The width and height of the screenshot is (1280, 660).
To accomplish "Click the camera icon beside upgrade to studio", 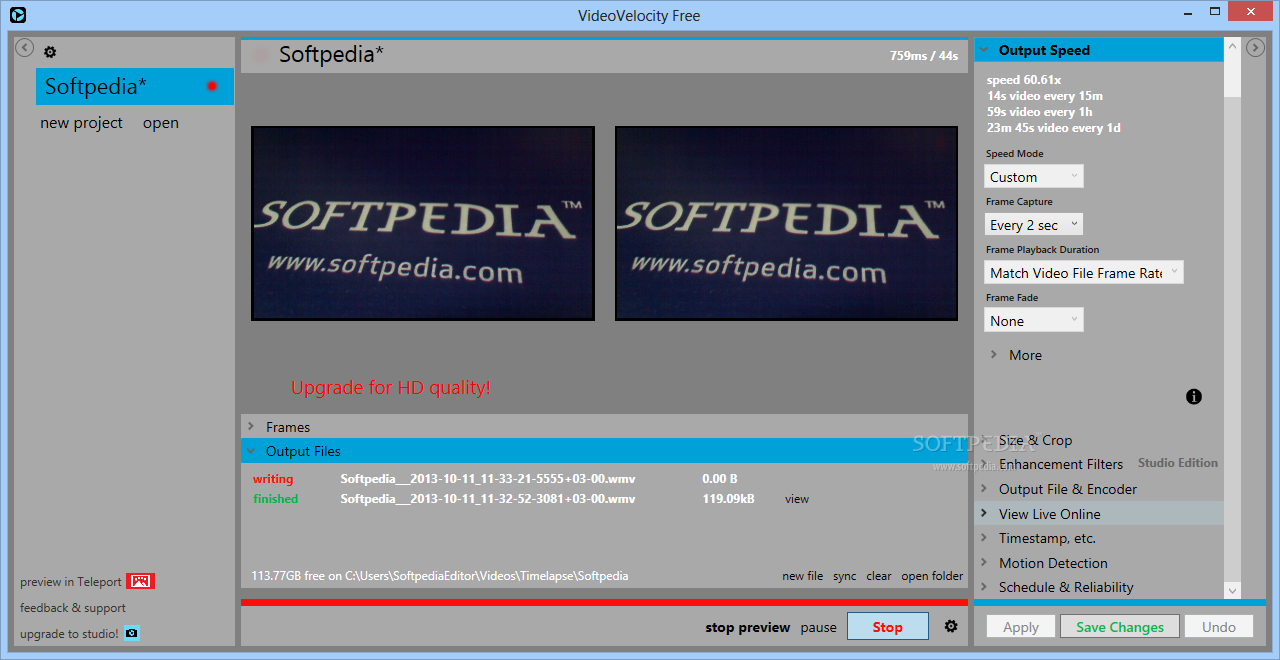I will tap(131, 633).
